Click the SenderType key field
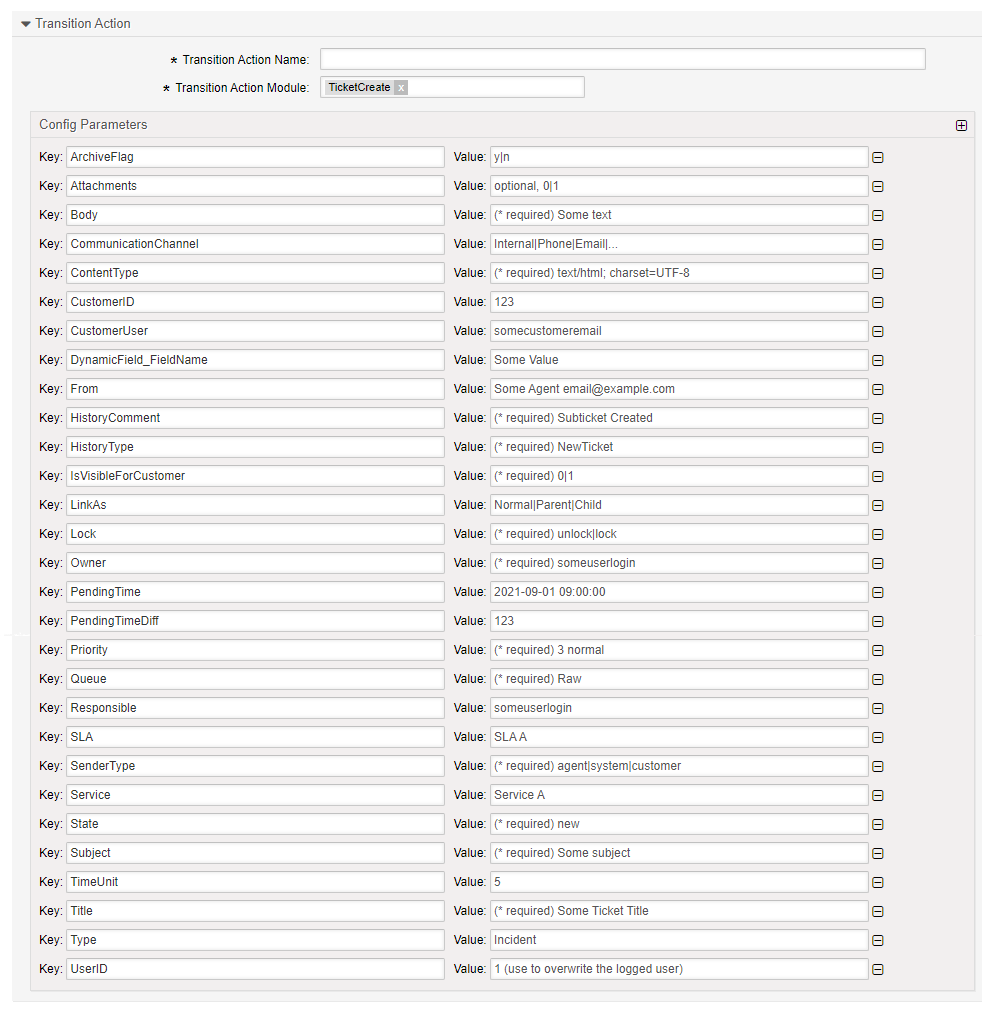 (x=255, y=766)
